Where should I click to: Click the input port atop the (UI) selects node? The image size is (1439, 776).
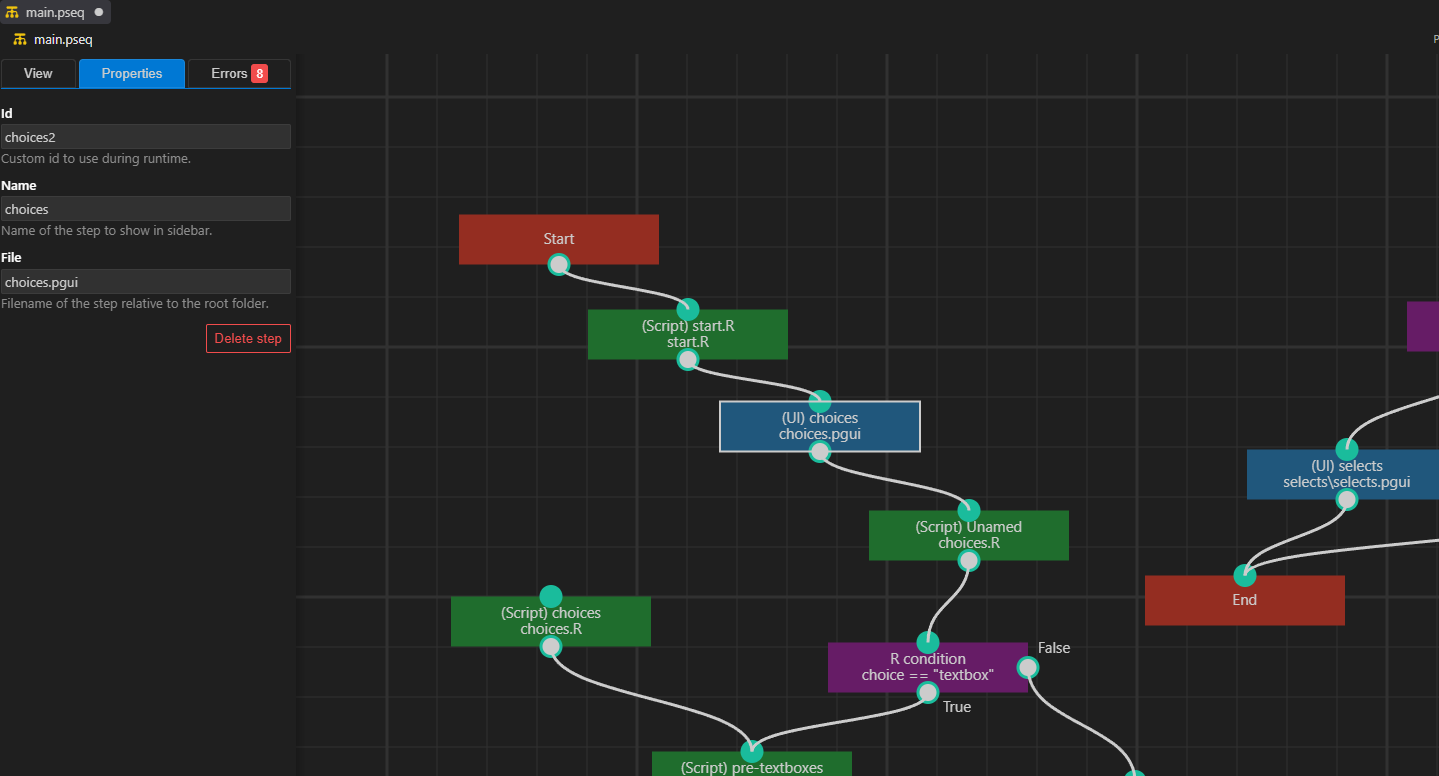1347,449
